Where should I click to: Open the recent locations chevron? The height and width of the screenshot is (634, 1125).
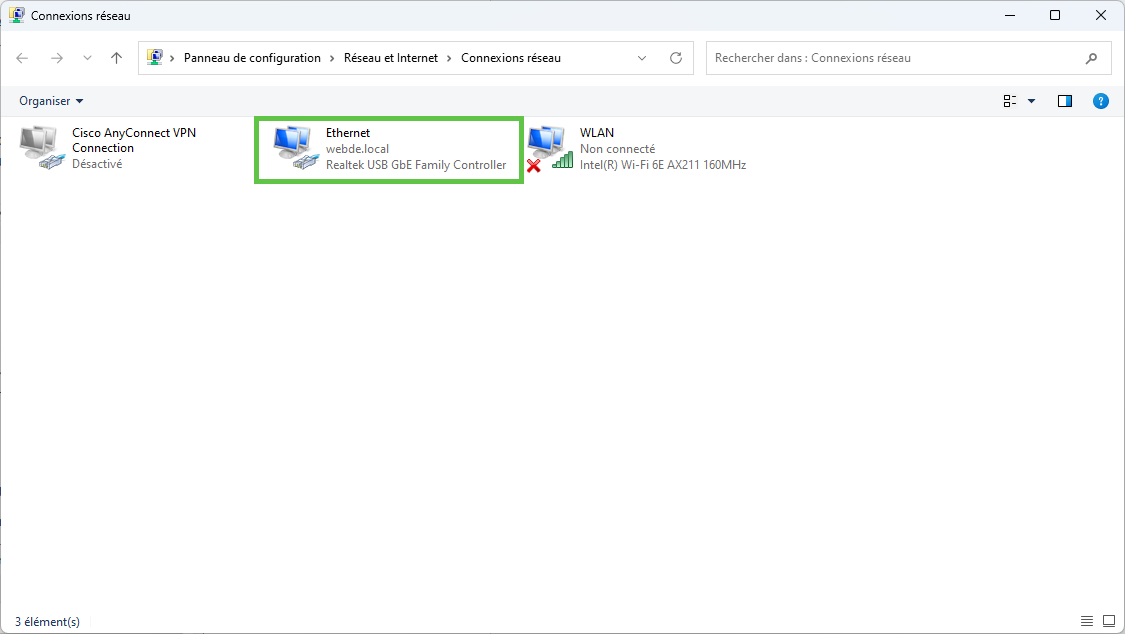[x=87, y=58]
